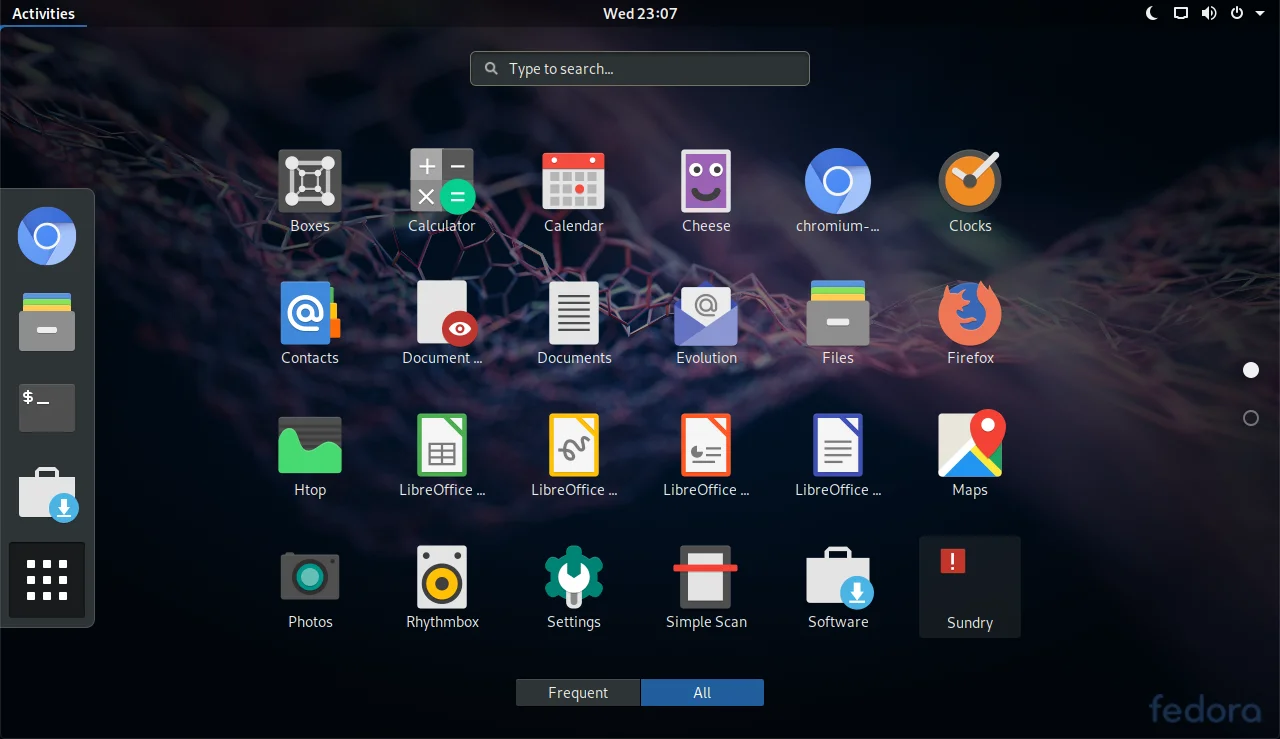1280x739 pixels.
Task: Launch Simple Scan
Action: (x=706, y=588)
